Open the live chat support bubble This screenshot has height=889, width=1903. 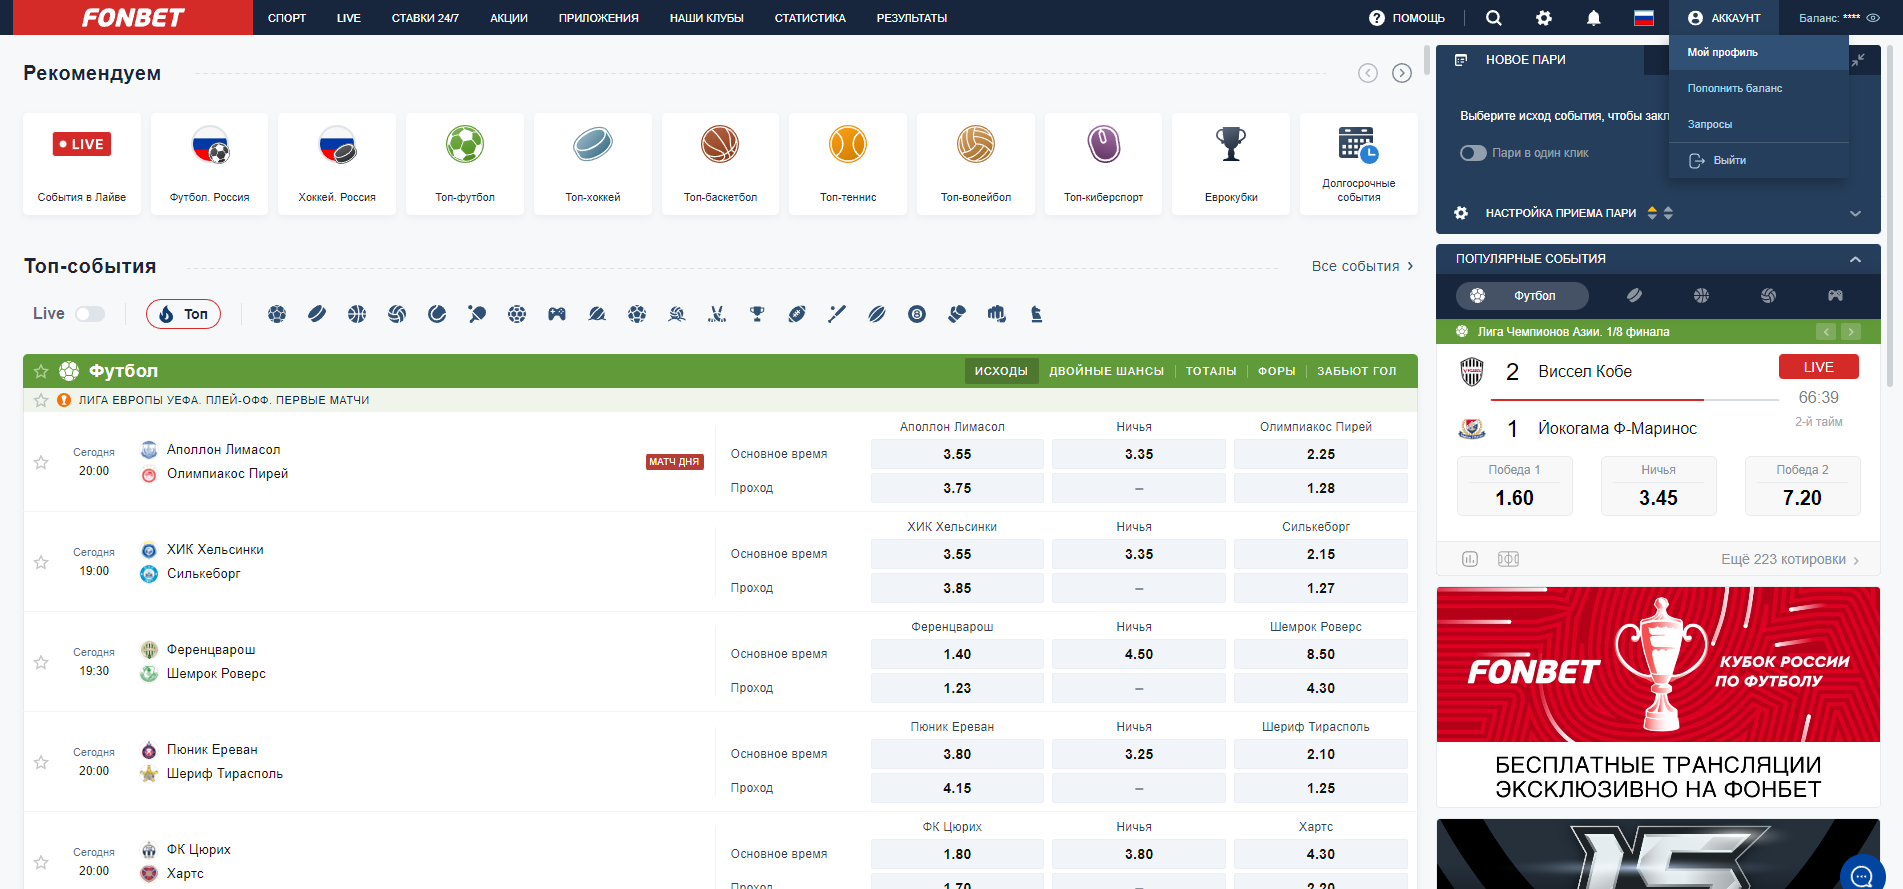click(x=1861, y=876)
